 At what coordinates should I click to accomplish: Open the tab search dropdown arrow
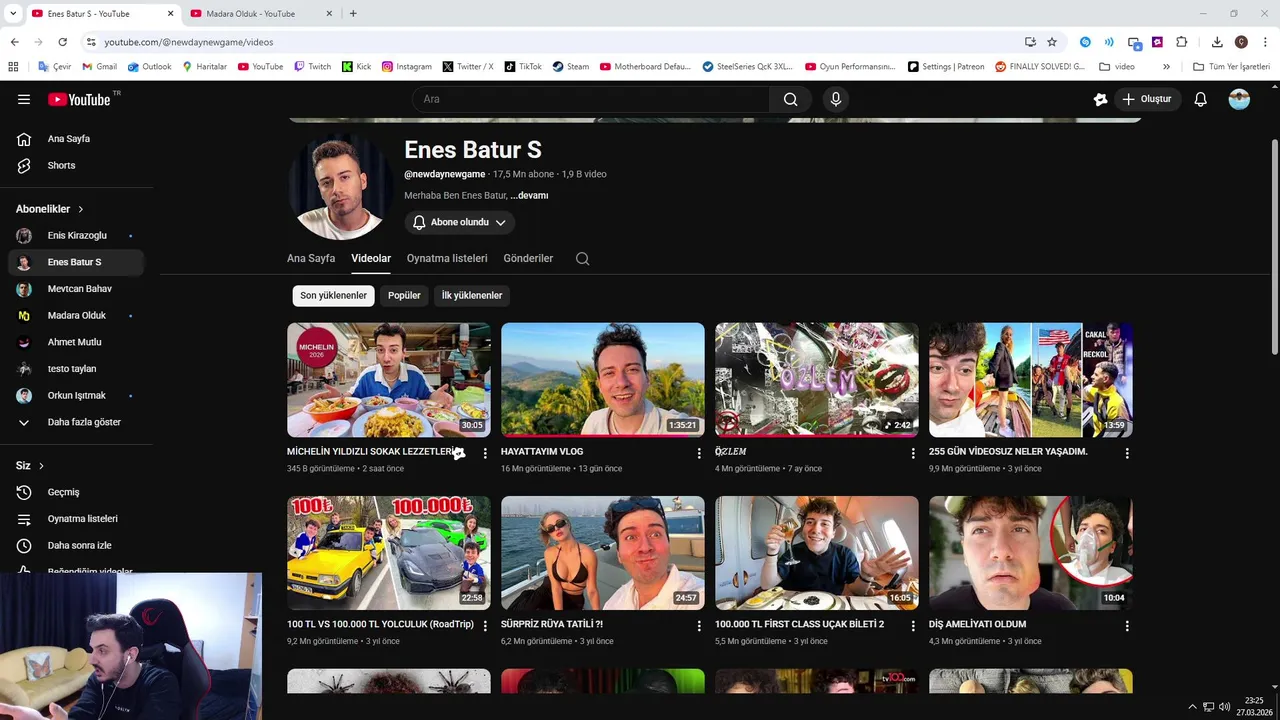pos(13,14)
